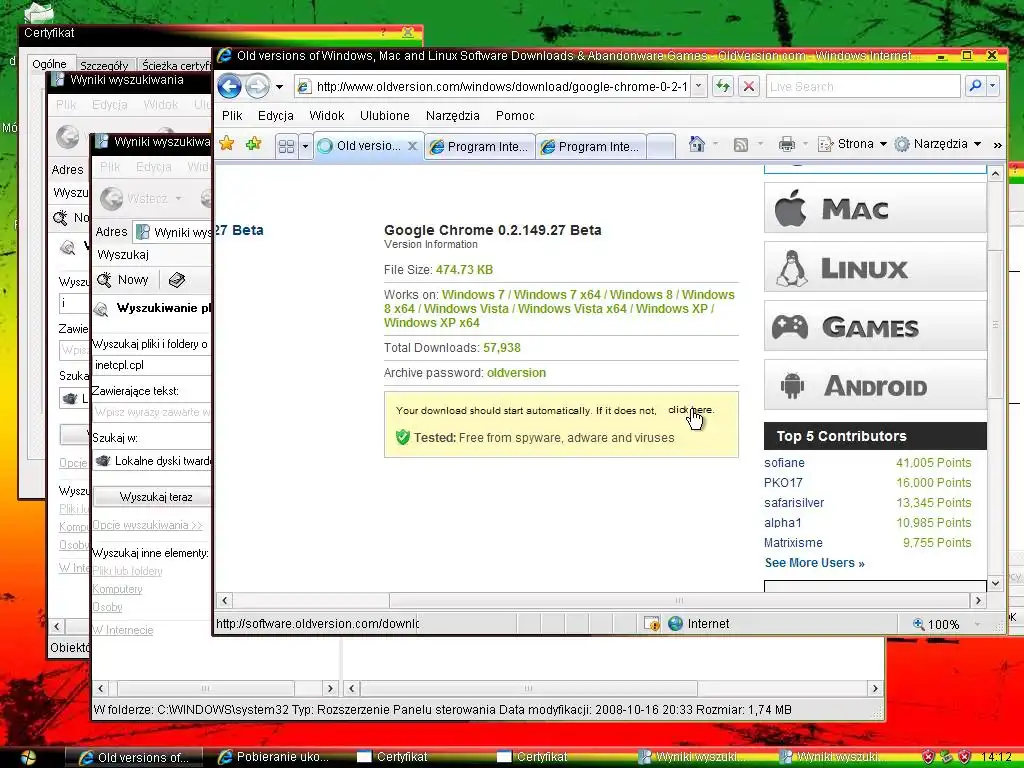Click Nowy in the search window toolbar
The width and height of the screenshot is (1024, 768).
pos(124,280)
